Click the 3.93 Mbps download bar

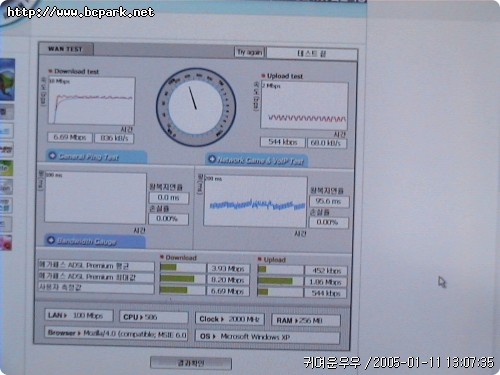[183, 267]
